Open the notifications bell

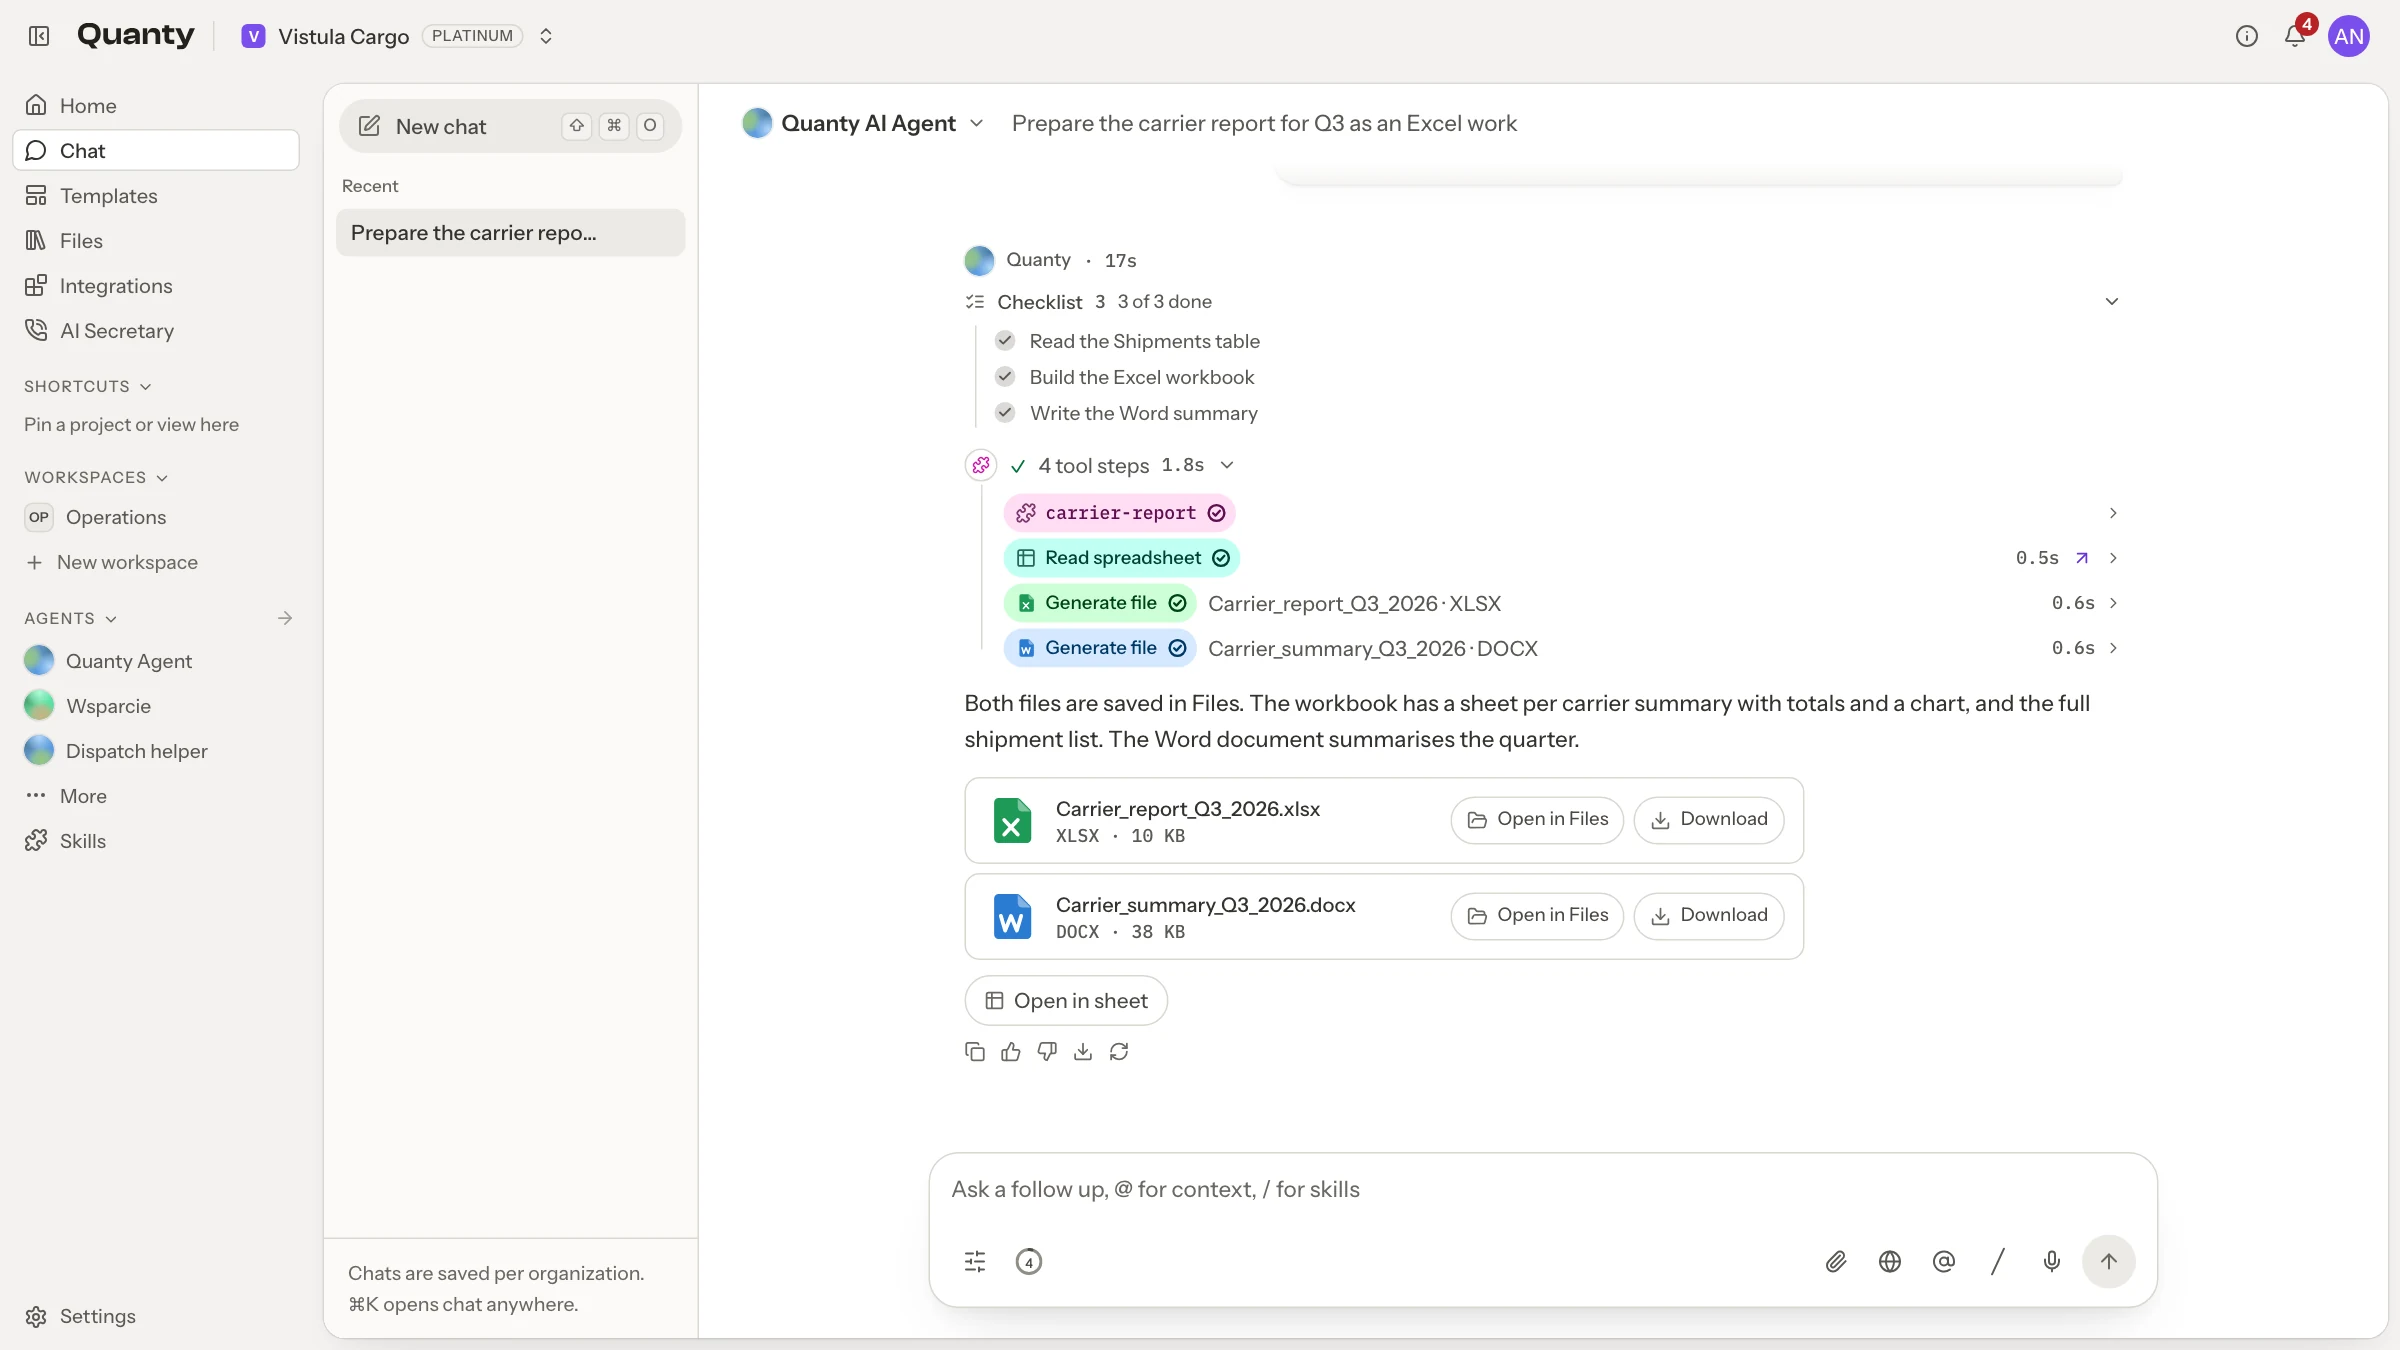2295,36
